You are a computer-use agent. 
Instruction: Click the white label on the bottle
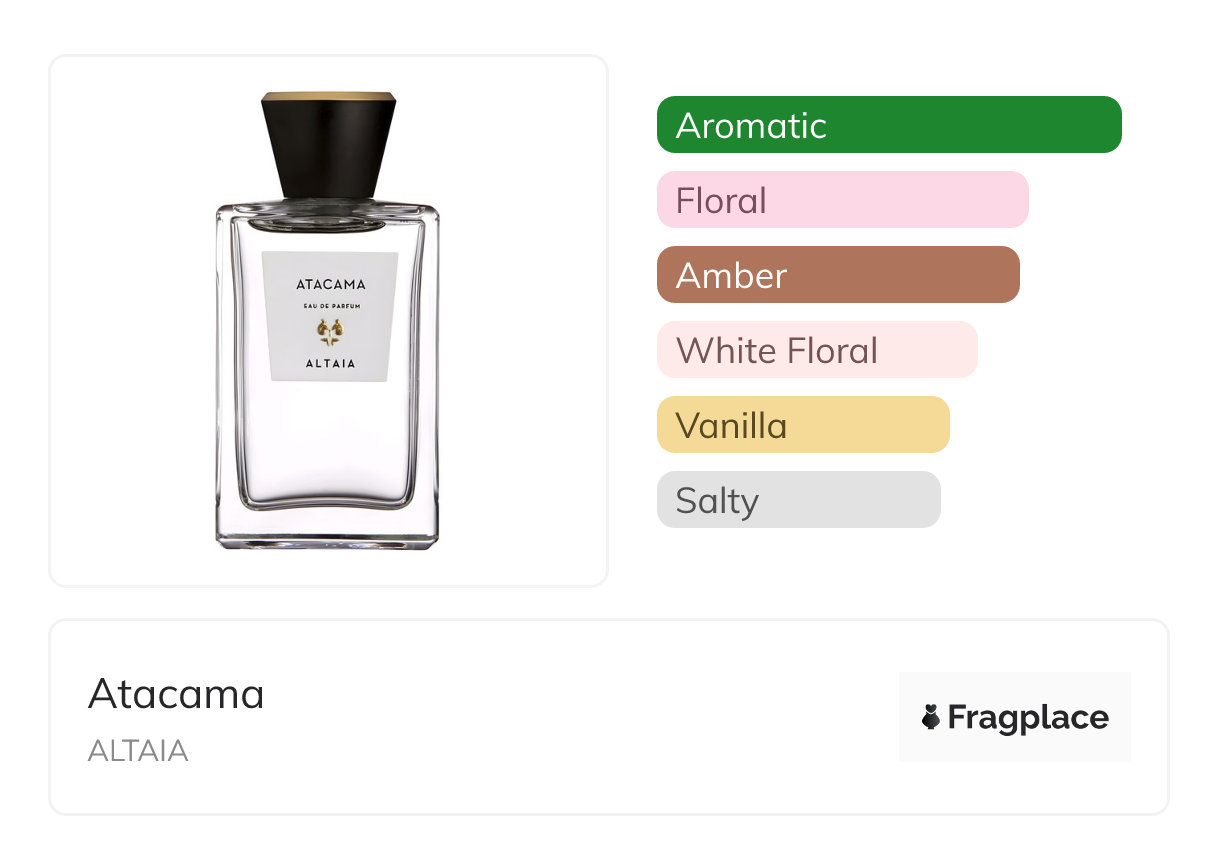point(330,316)
